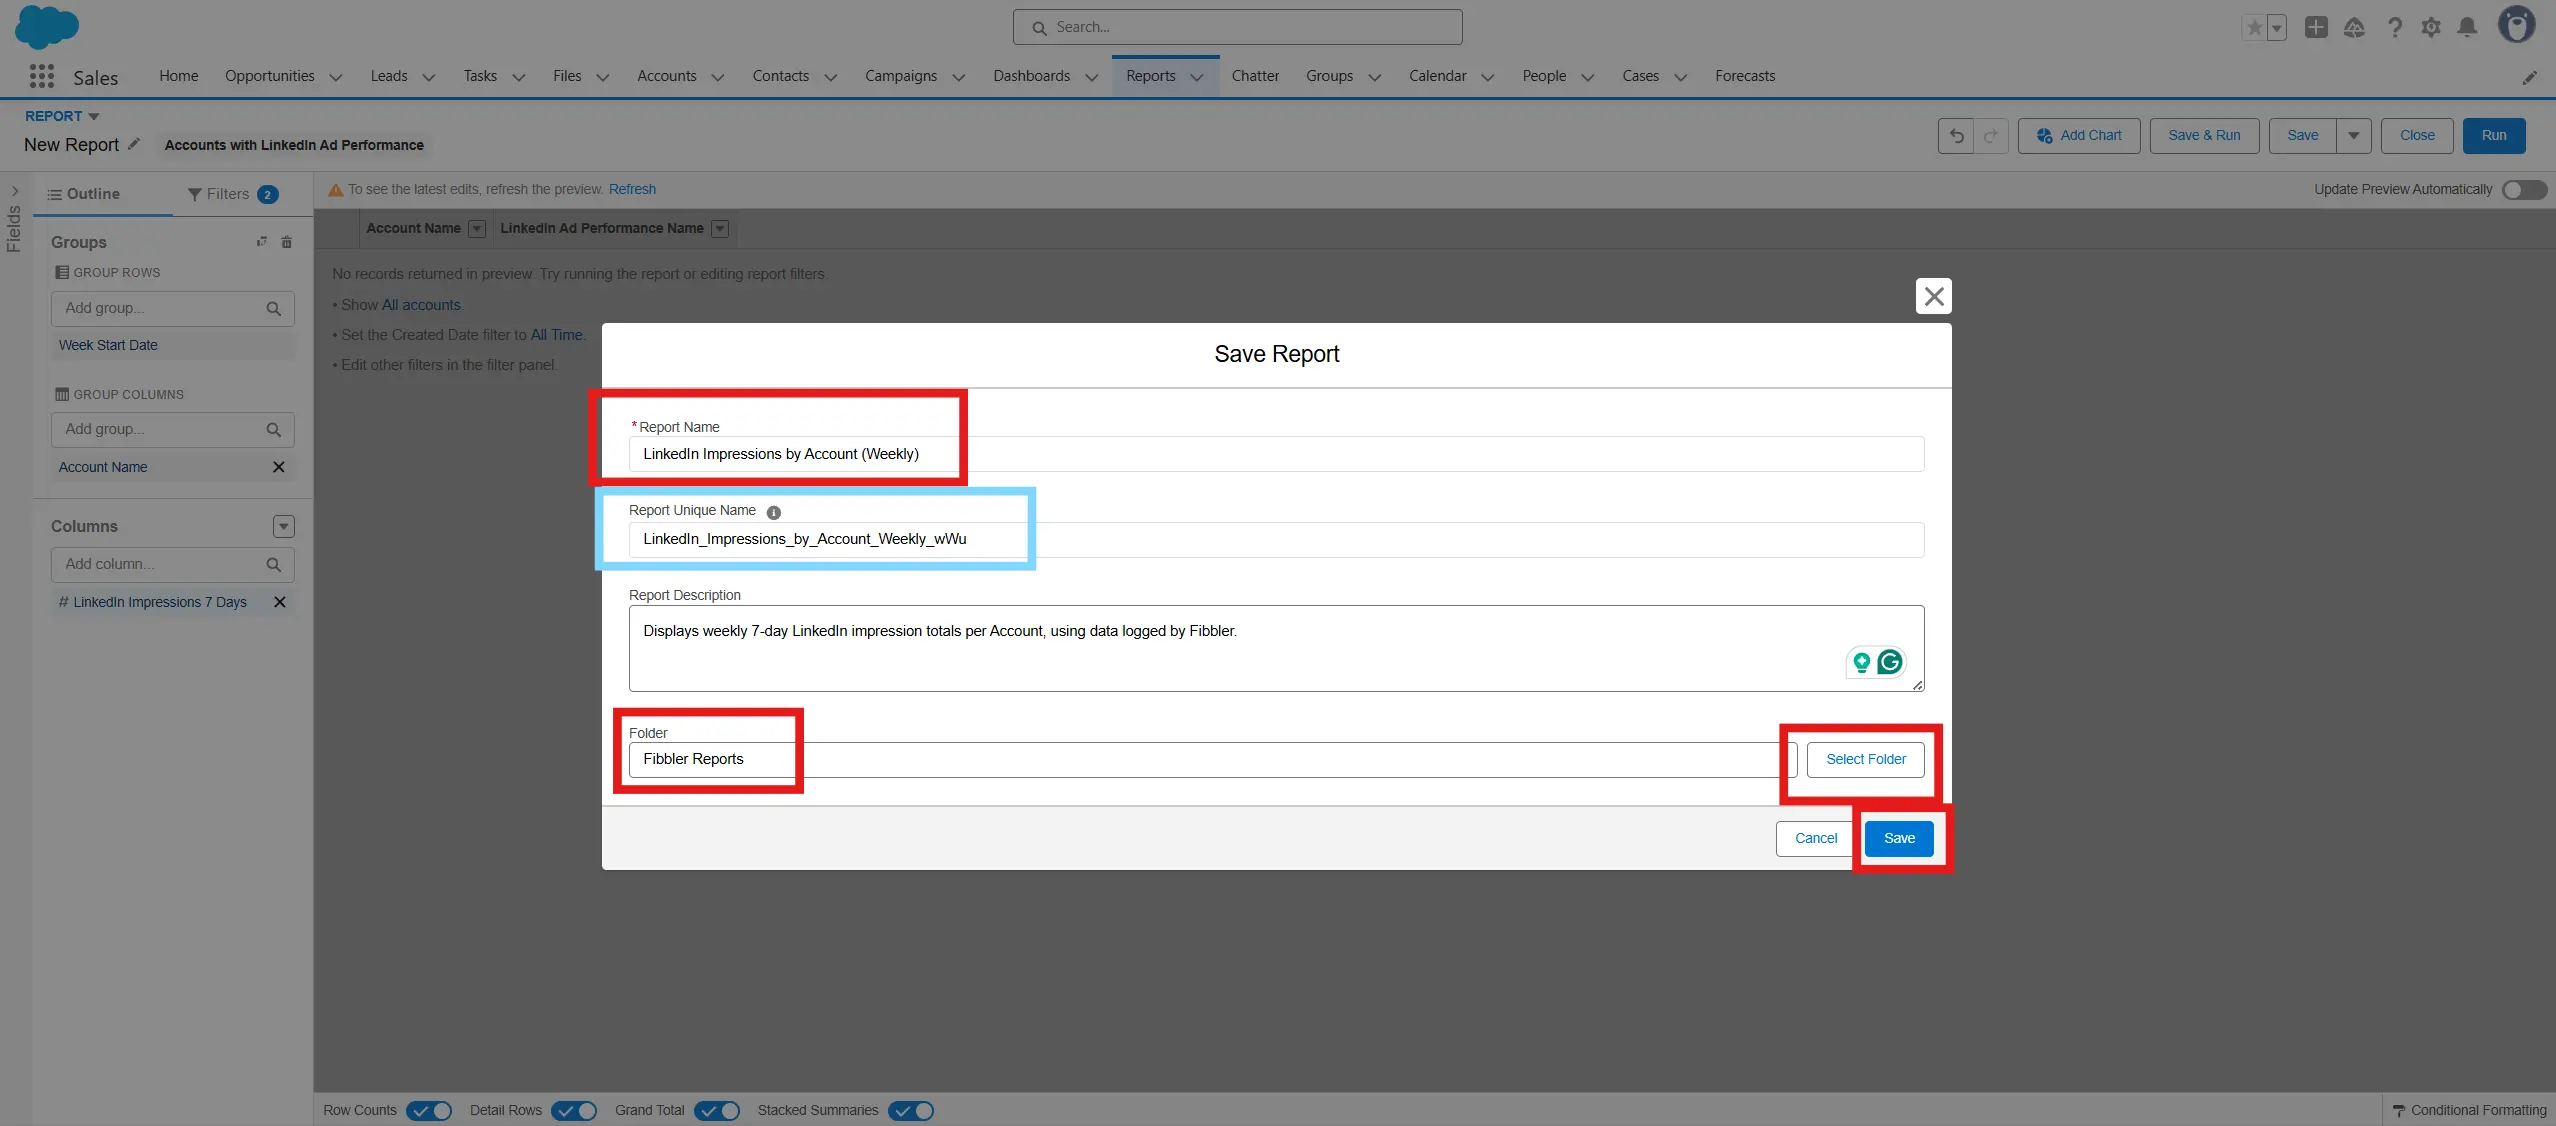Toggle Update Preview Automatically switch
The width and height of the screenshot is (2556, 1126).
(2523, 190)
